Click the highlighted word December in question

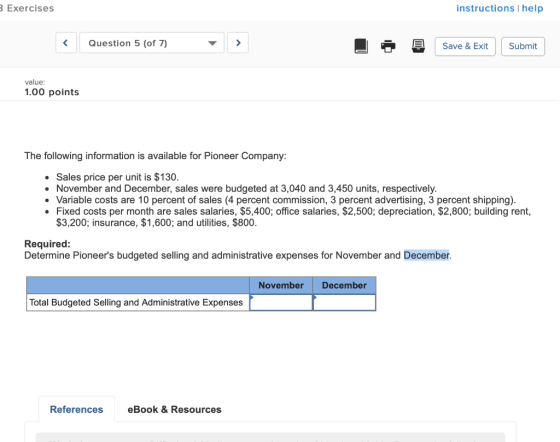click(x=426, y=255)
